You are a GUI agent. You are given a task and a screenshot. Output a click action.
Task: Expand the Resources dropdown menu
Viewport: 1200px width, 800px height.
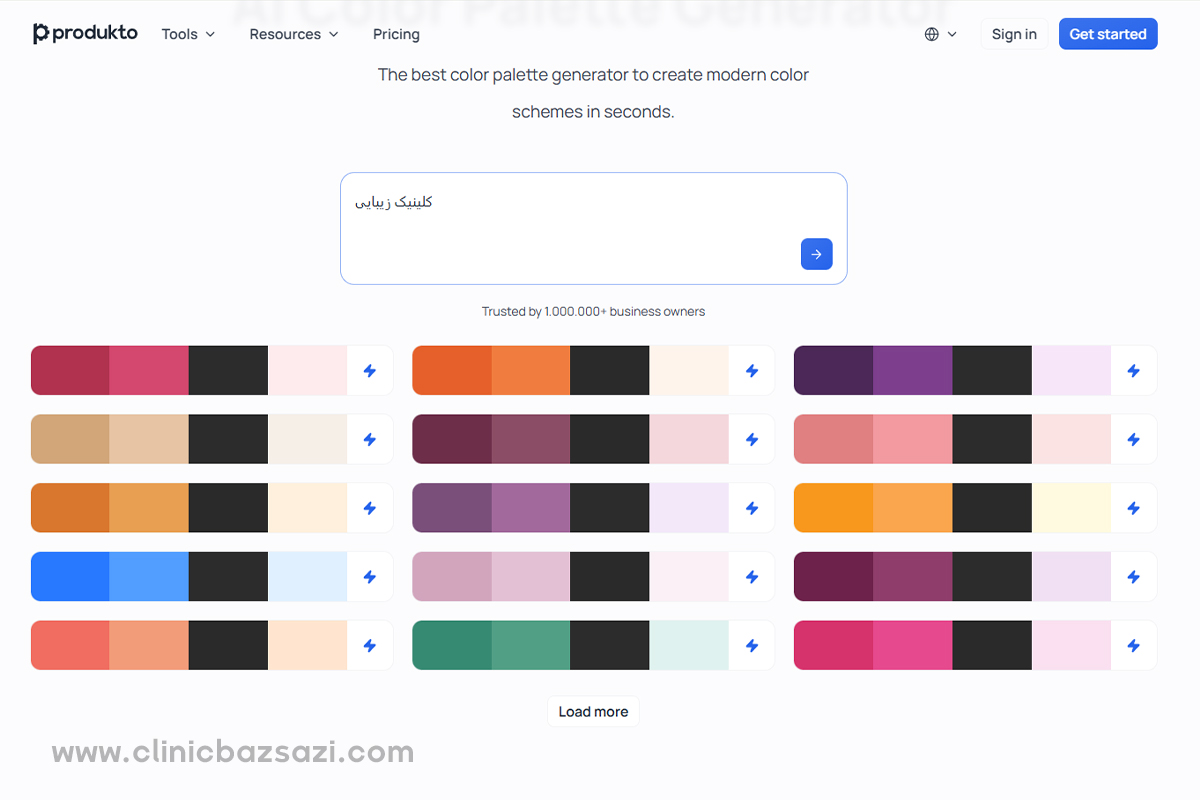click(294, 34)
